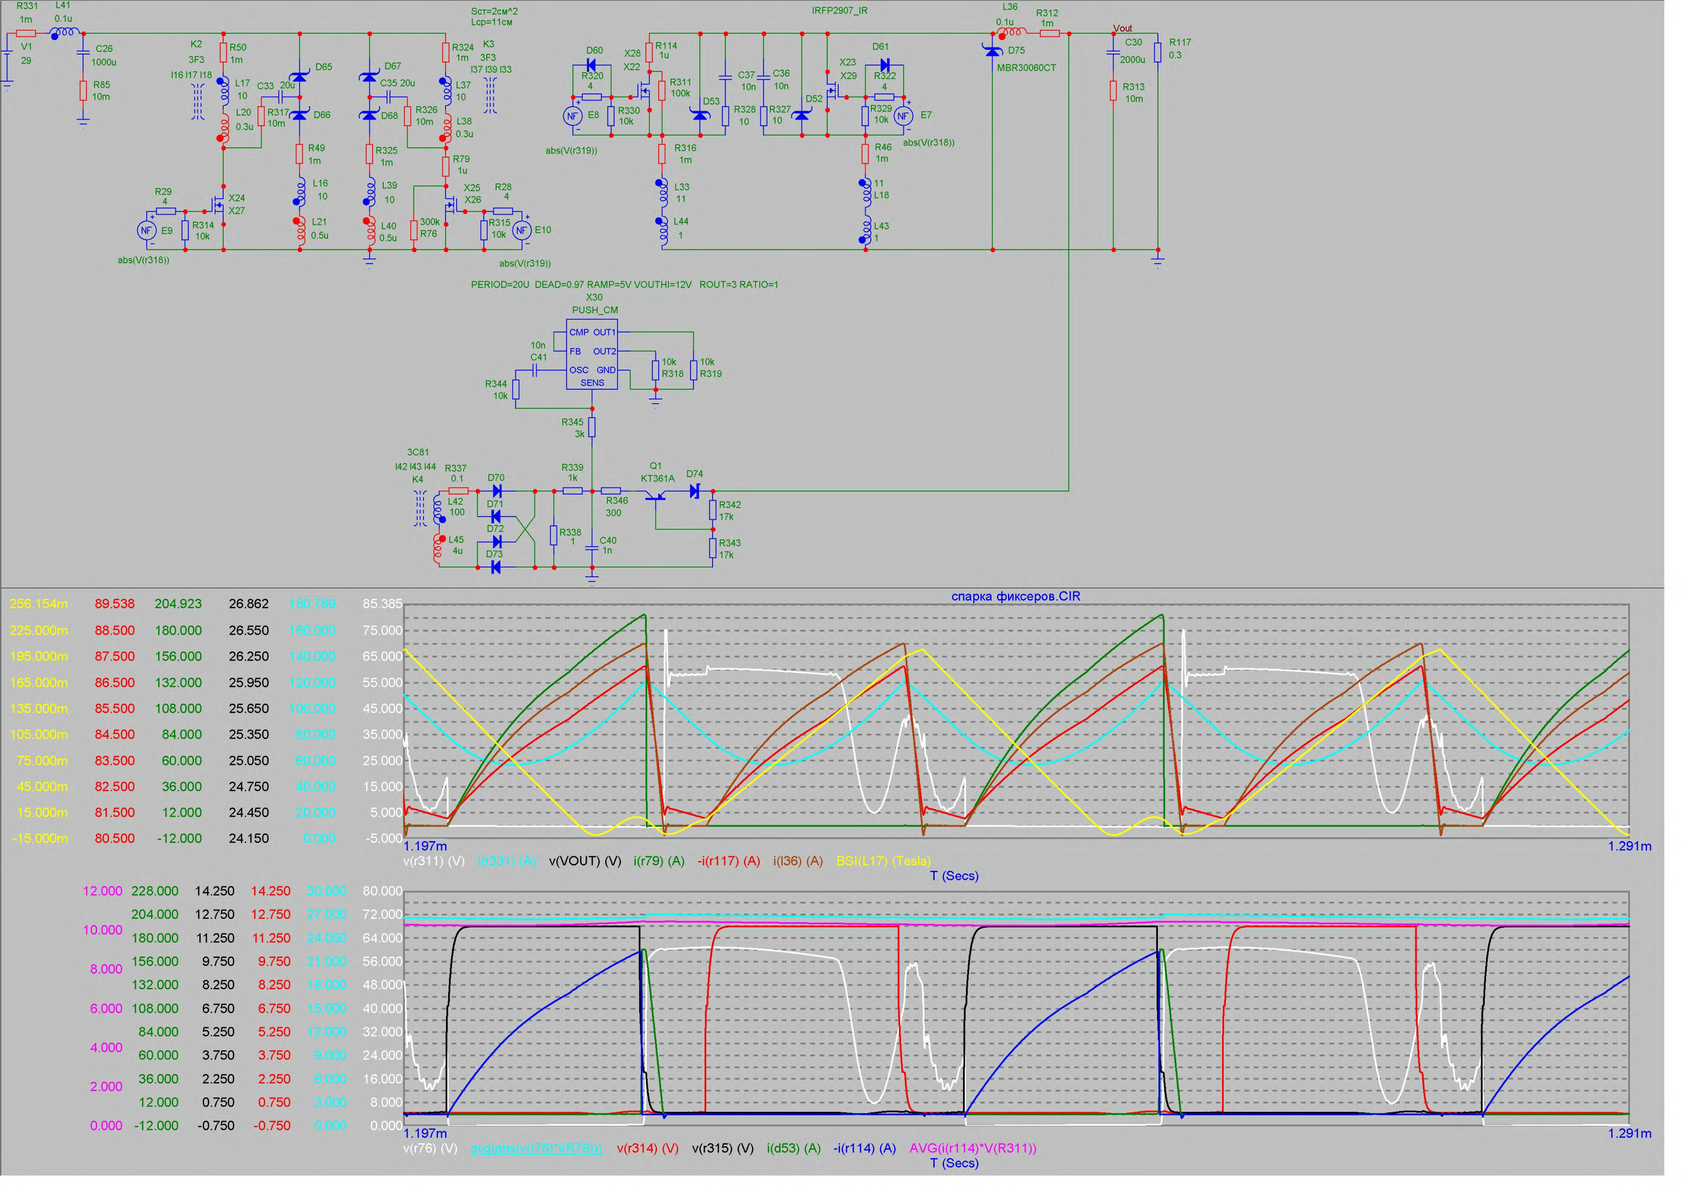Select the E9 NF source symbol
The image size is (1698, 1200).
147,231
